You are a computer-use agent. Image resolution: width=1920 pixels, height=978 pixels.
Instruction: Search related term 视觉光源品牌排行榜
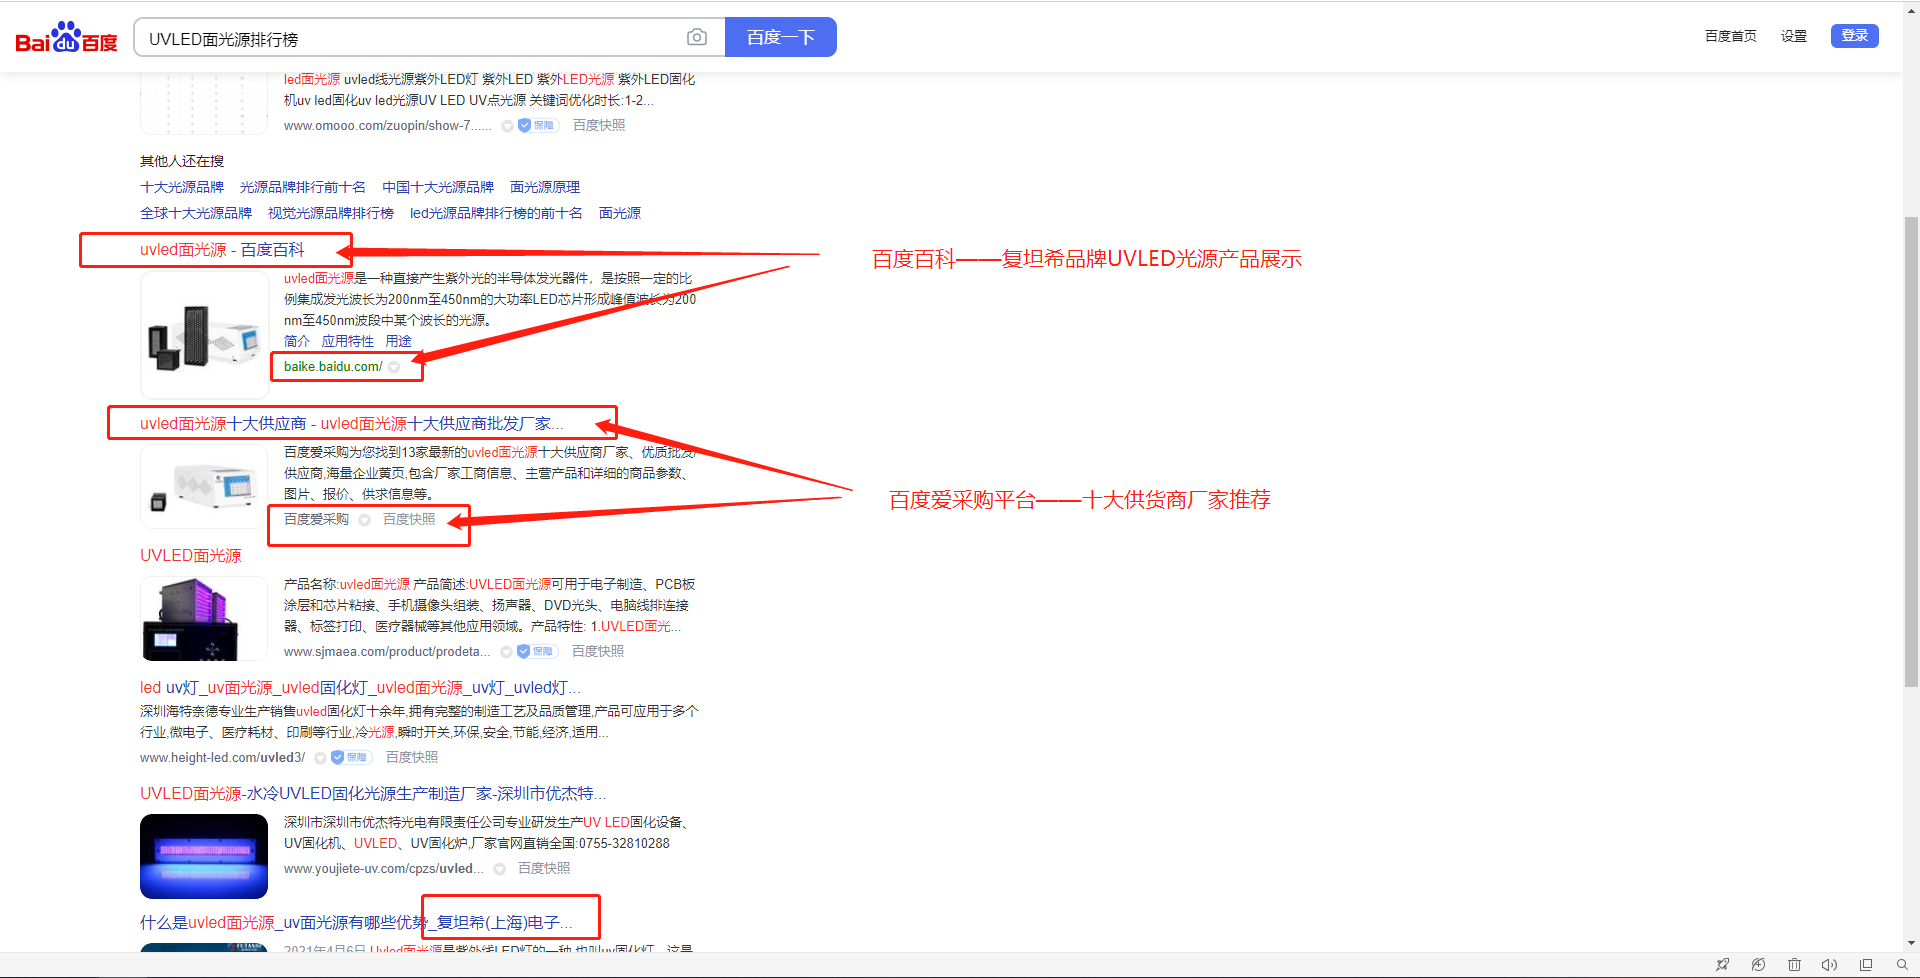click(330, 213)
